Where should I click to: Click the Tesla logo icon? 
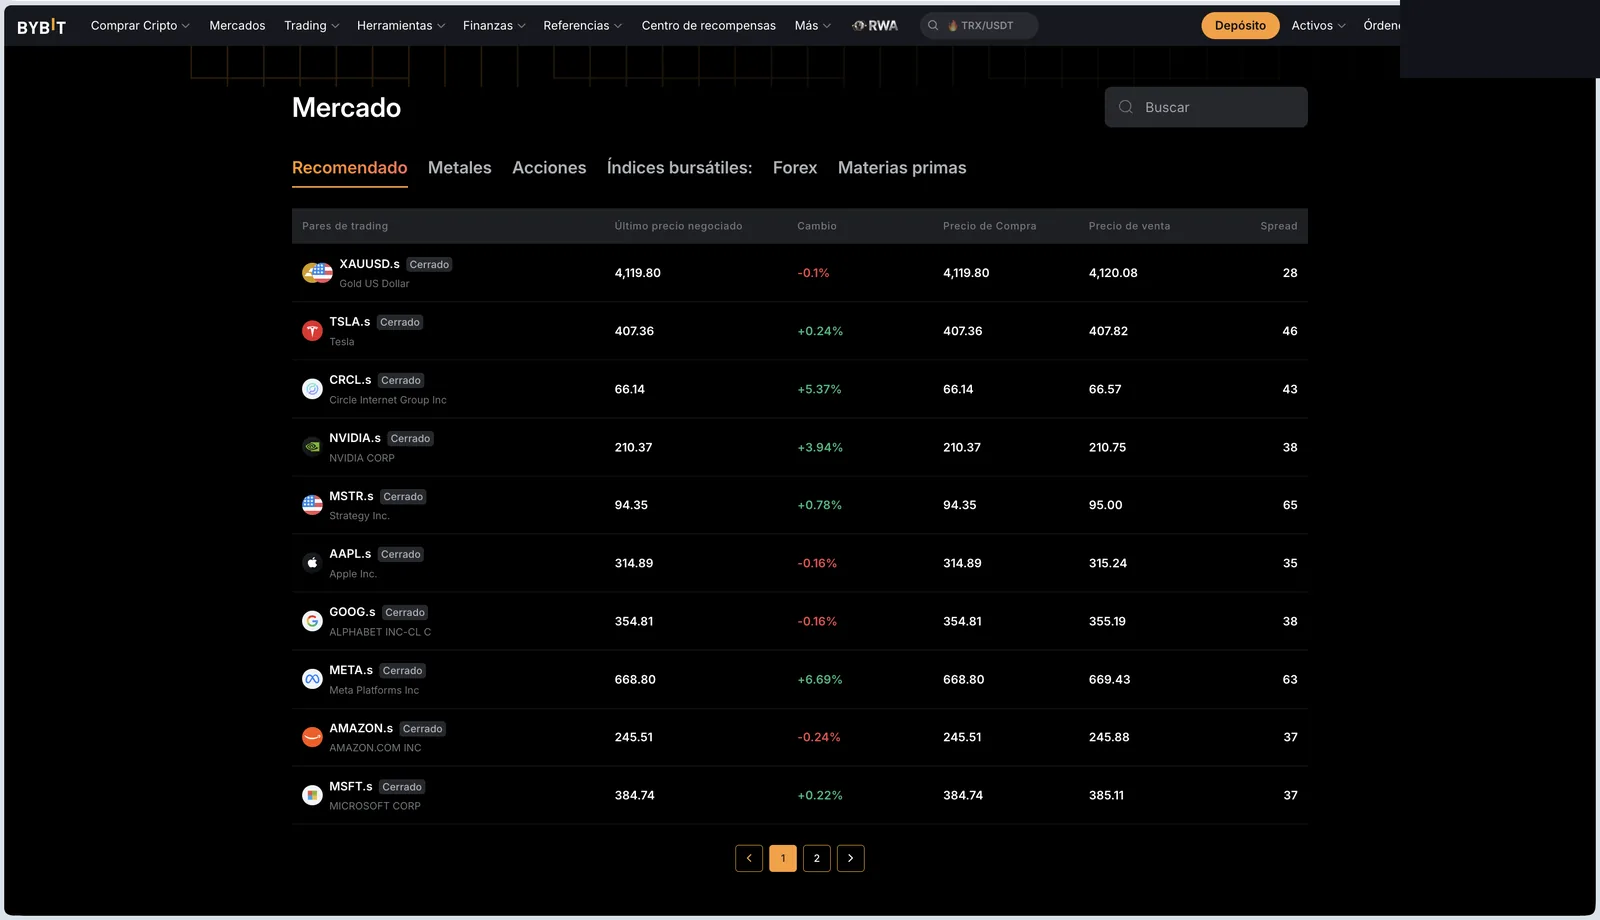coord(312,331)
